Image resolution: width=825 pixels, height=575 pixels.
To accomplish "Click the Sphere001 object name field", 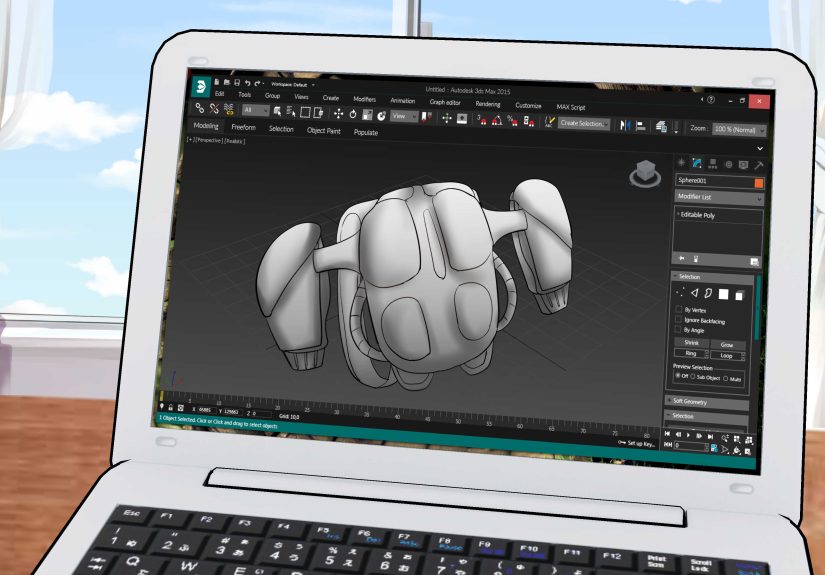I will (x=712, y=181).
